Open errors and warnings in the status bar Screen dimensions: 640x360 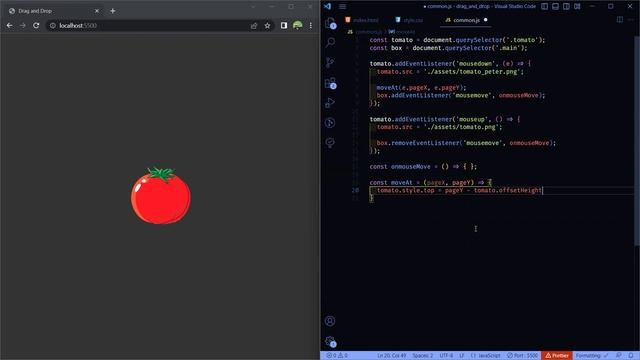click(337, 356)
